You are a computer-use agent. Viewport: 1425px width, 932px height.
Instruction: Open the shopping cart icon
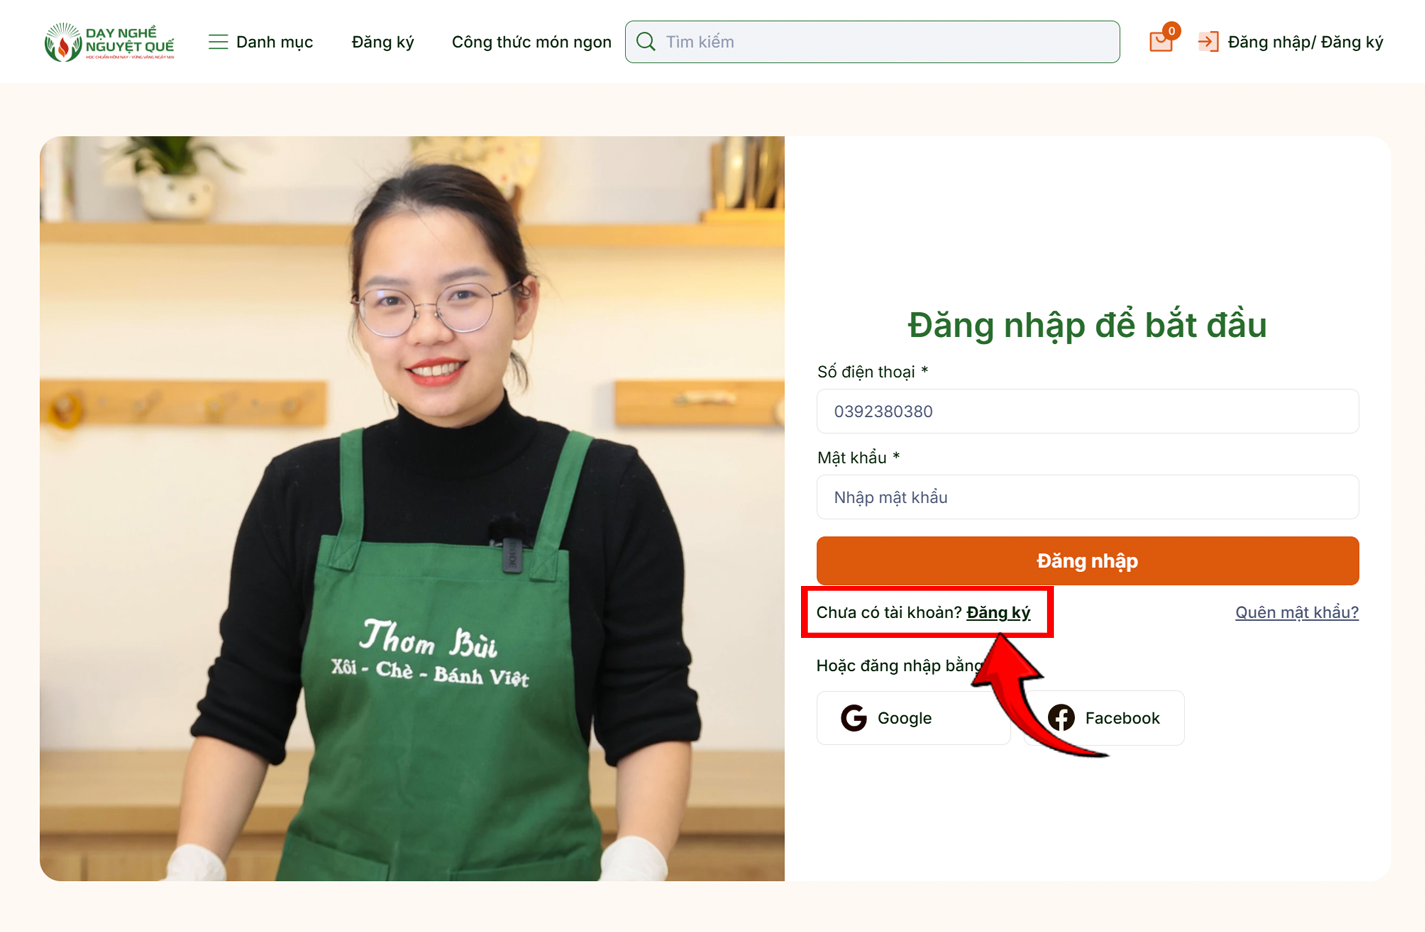point(1159,43)
